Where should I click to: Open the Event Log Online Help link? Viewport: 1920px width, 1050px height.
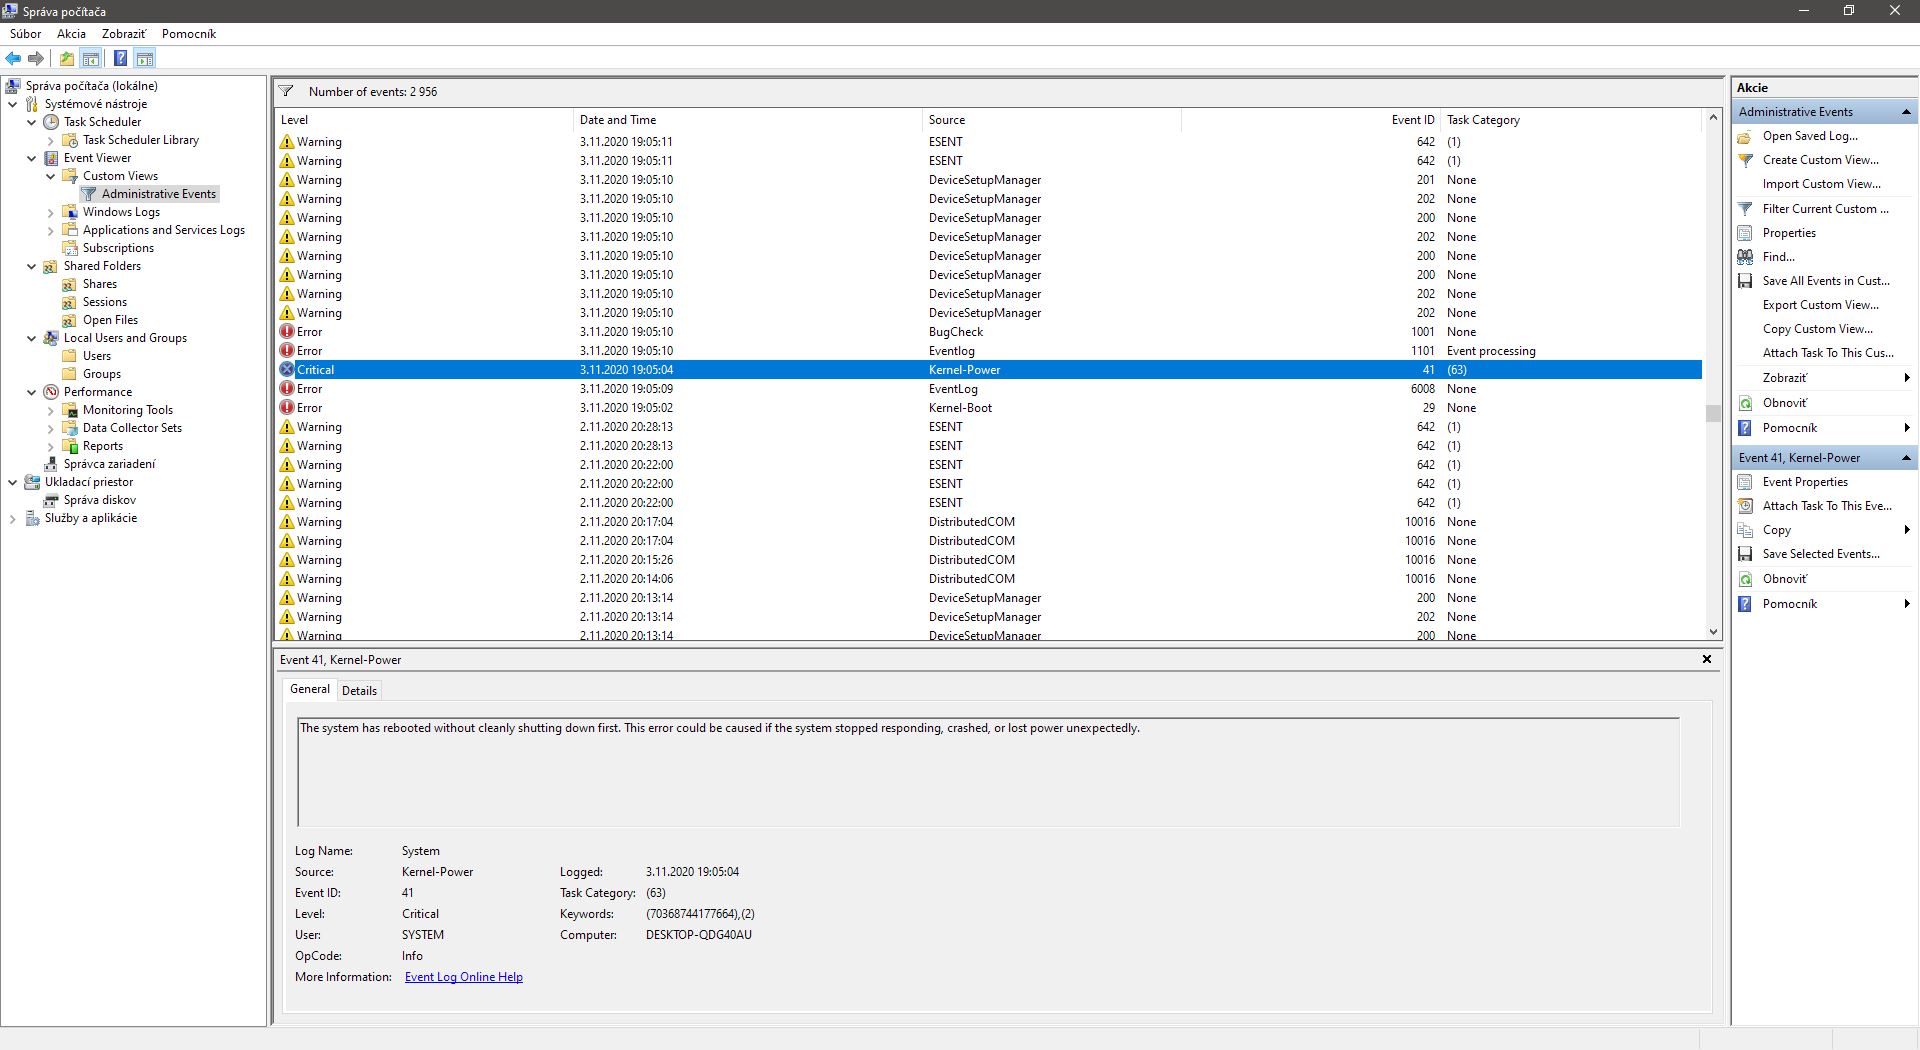463,977
